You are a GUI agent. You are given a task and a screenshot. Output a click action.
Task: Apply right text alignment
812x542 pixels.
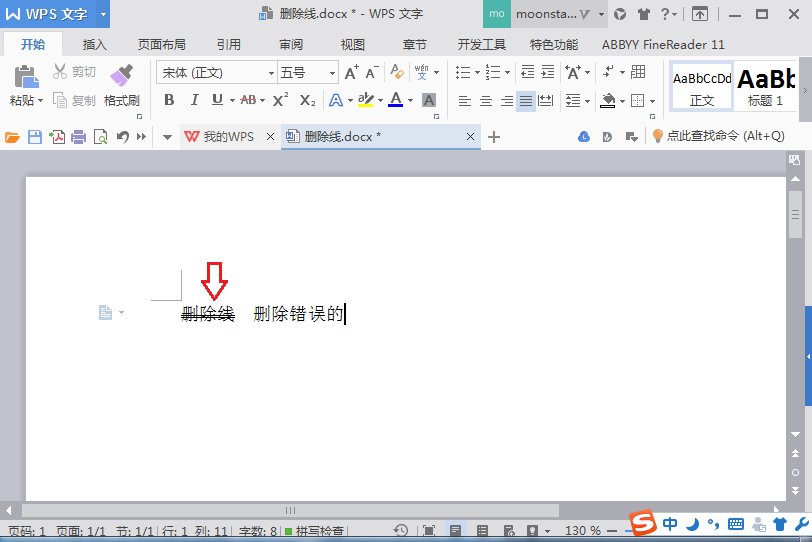506,100
